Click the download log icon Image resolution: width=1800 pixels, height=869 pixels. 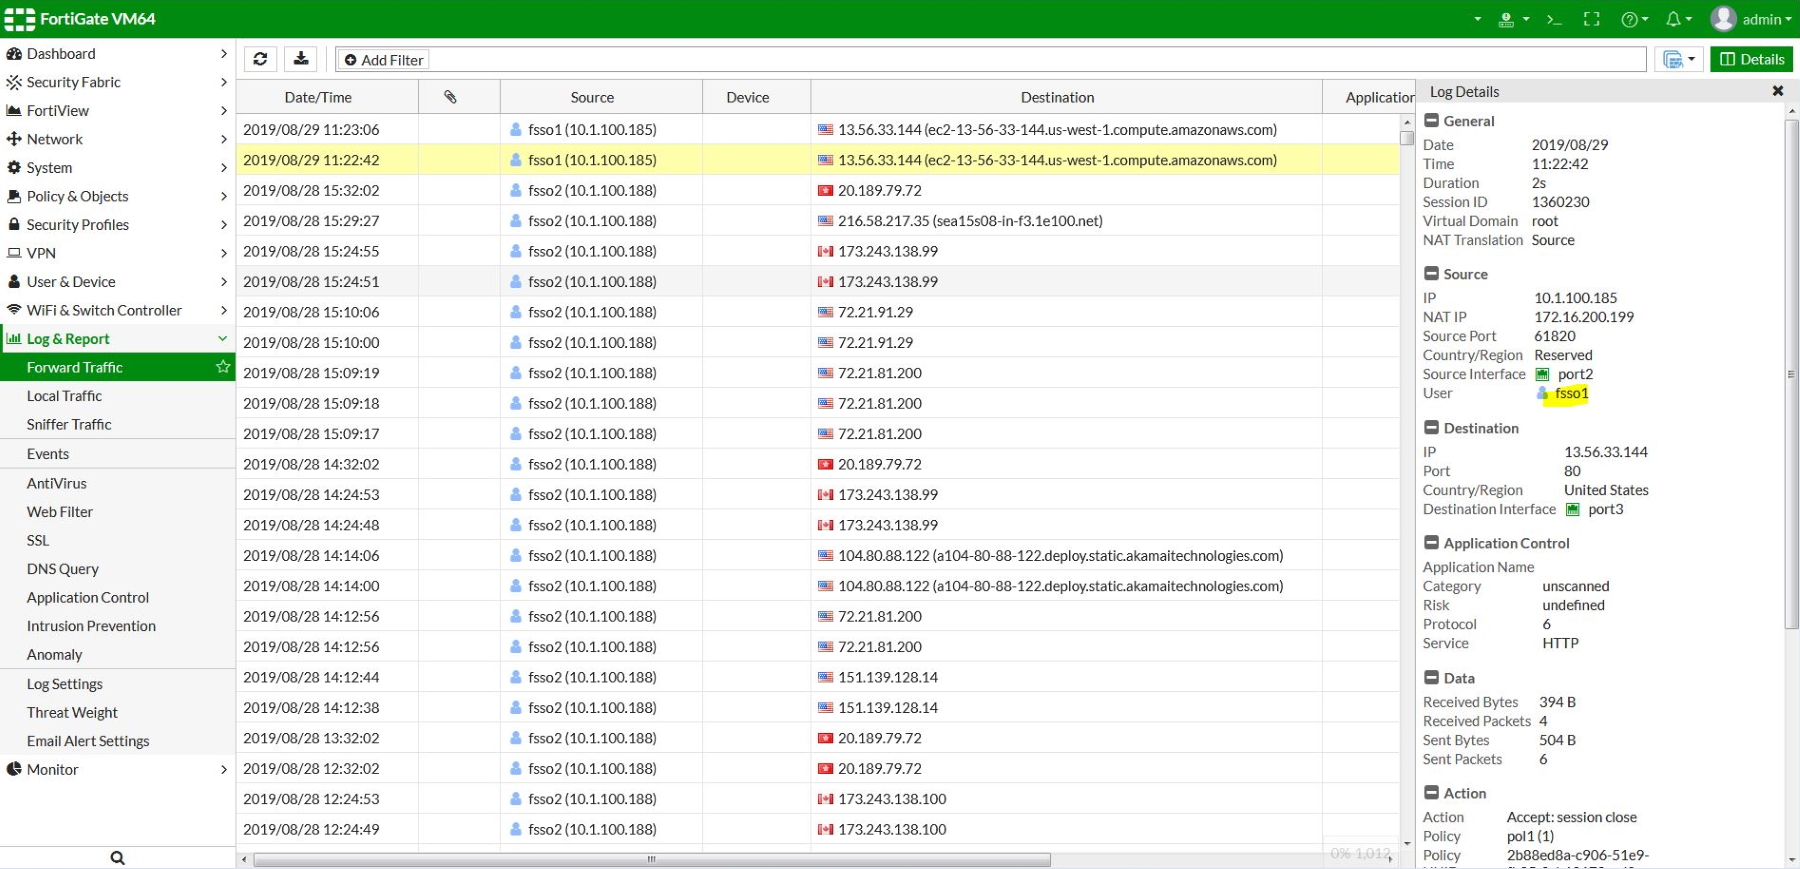tap(301, 59)
